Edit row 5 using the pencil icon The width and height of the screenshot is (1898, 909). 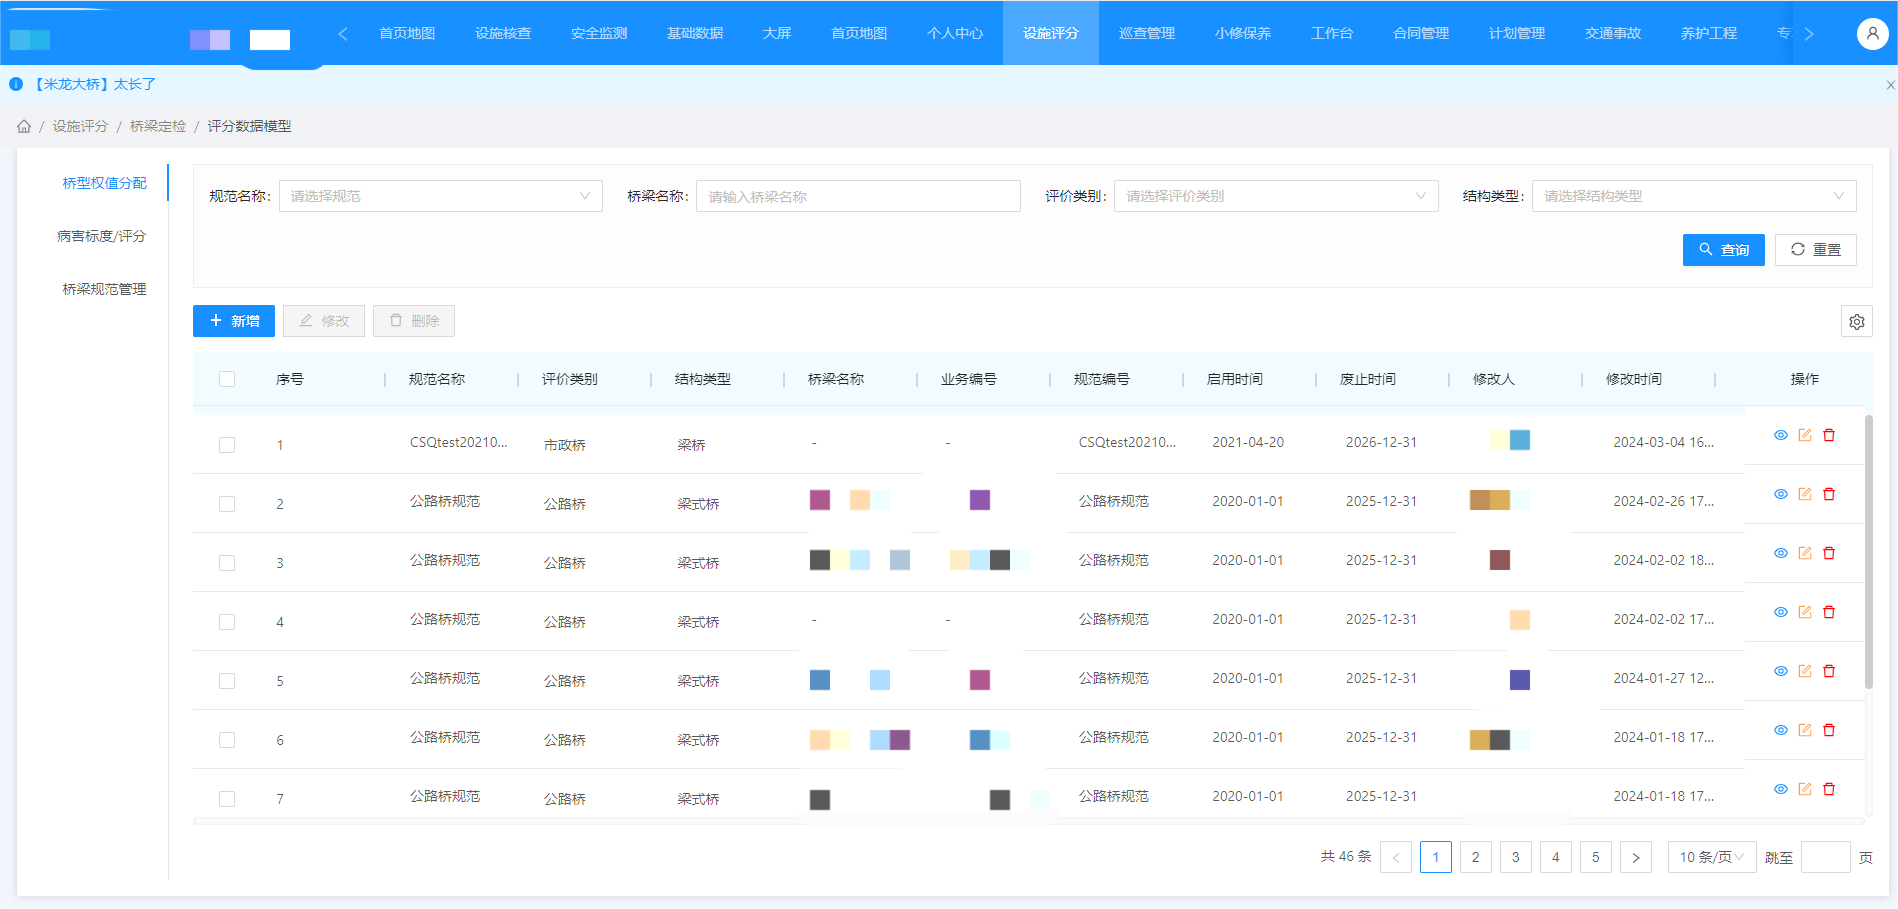1805,671
